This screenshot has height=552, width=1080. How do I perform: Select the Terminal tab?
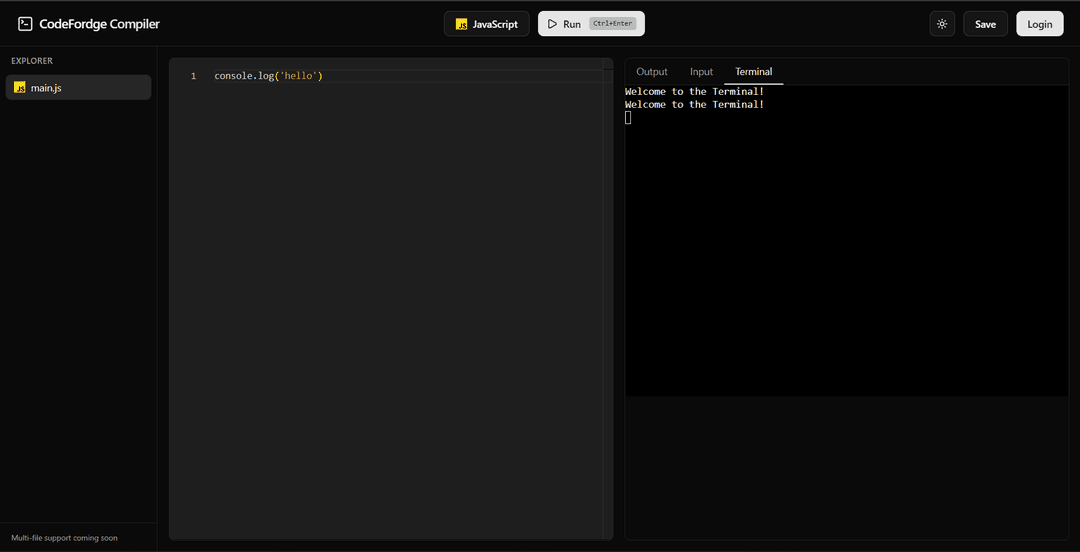click(x=754, y=72)
